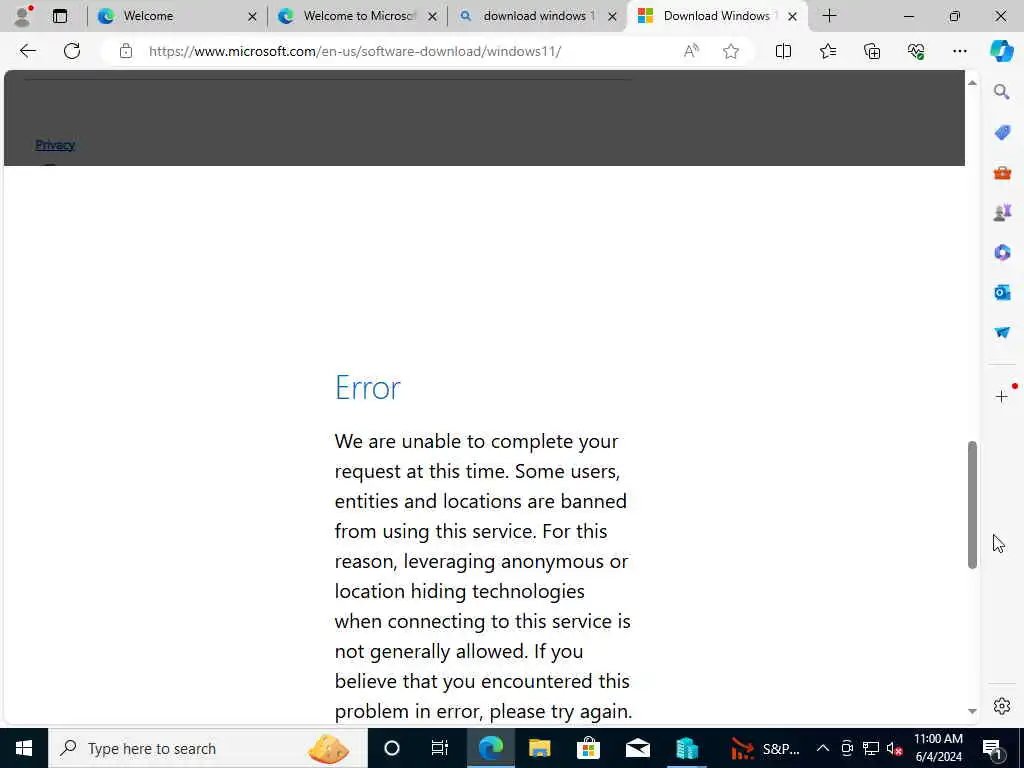Open S&P stock widget on taskbar
Viewport: 1024px width, 768px height.
(x=765, y=748)
